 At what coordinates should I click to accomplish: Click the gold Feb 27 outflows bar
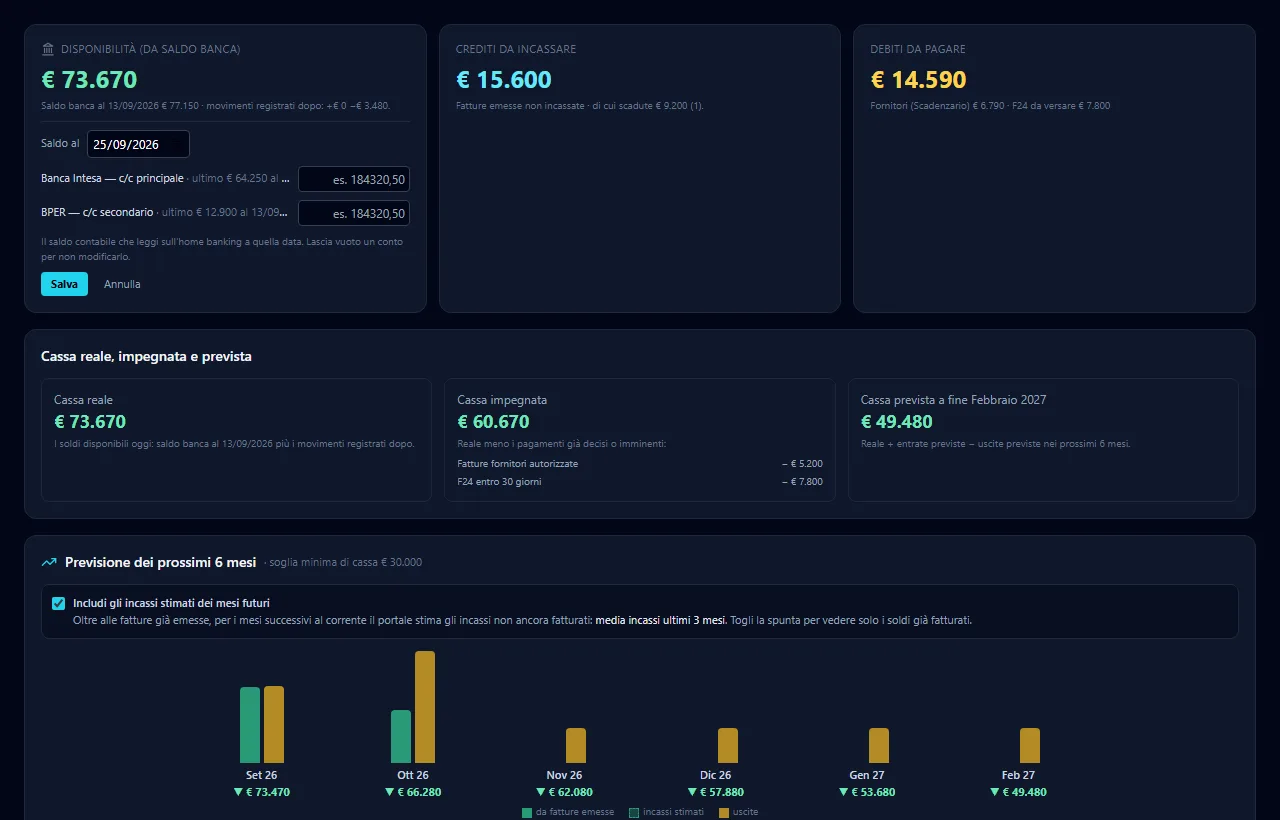[1030, 745]
